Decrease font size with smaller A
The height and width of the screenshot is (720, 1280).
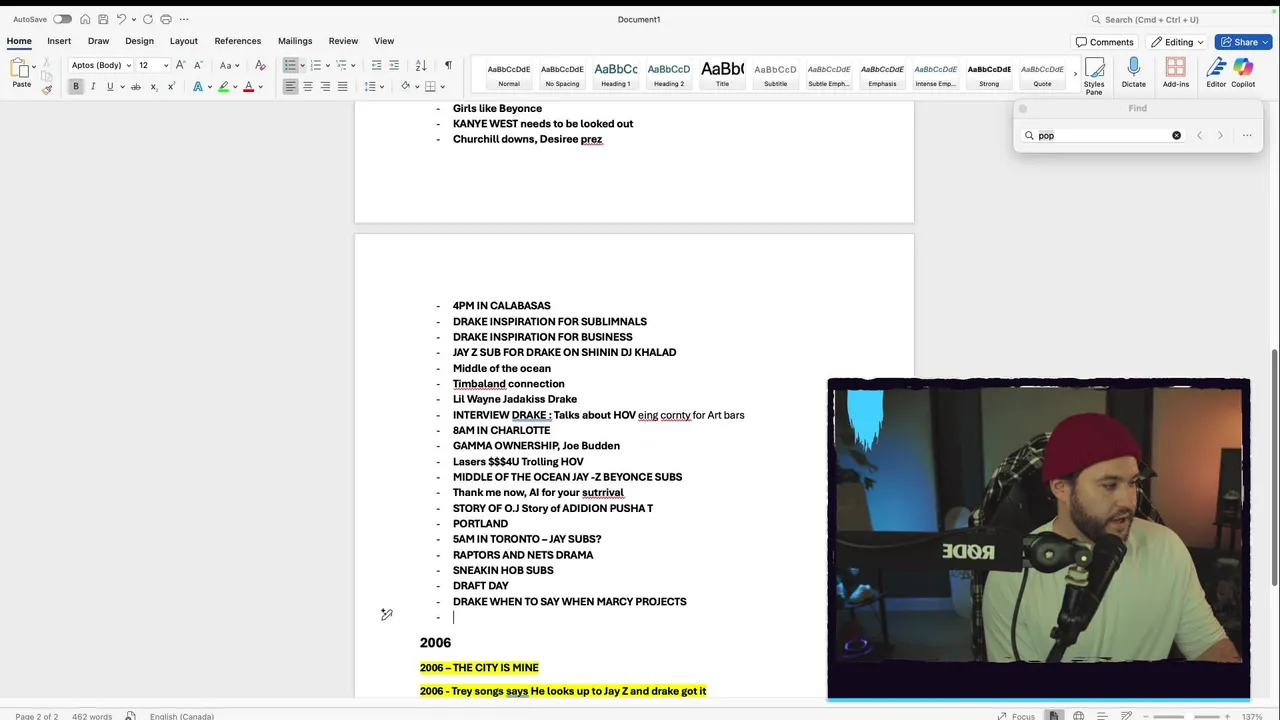[197, 65]
